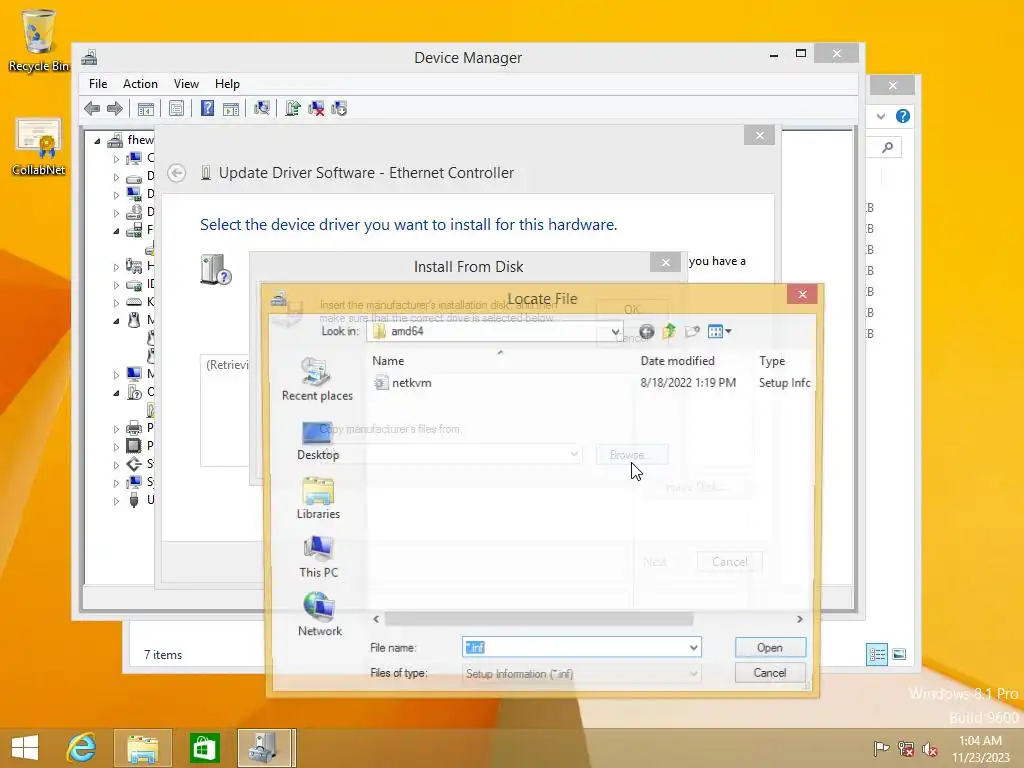1024x768 pixels.
Task: Click network status icon in system tray
Action: coord(905,748)
